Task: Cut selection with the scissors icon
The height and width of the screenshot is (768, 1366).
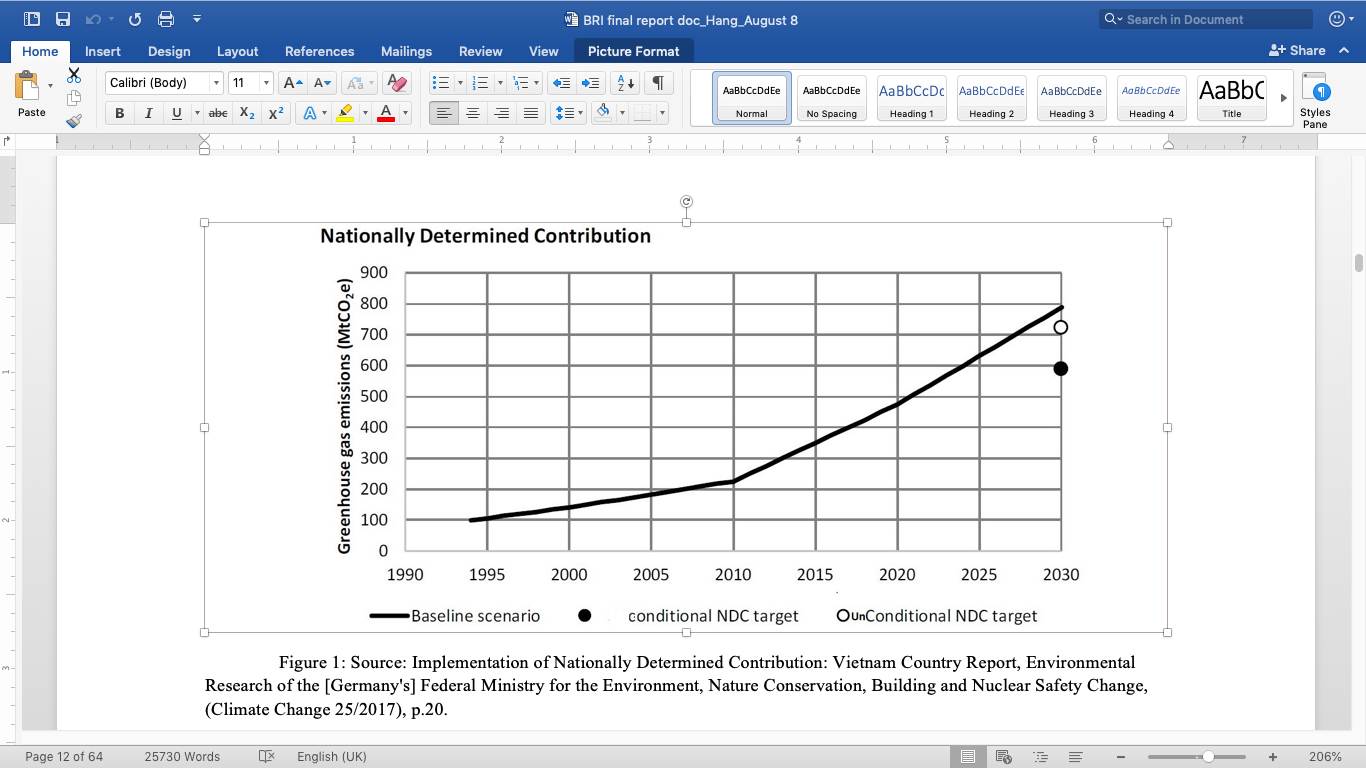Action: coord(74,76)
